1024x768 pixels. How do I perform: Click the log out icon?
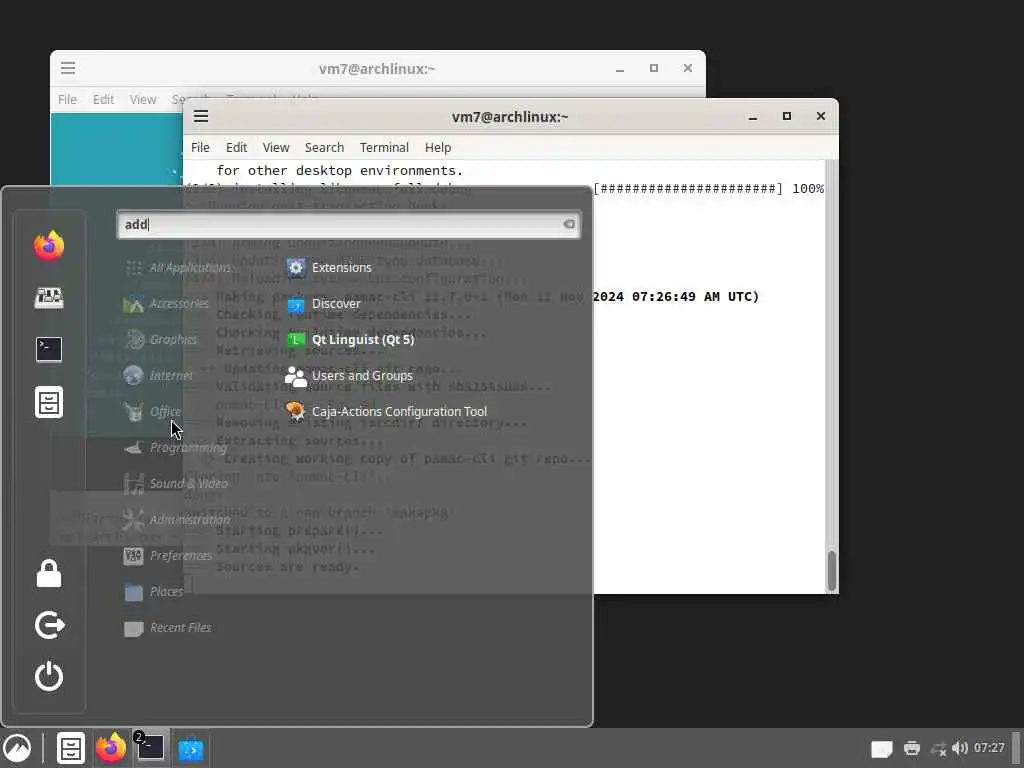coord(49,625)
